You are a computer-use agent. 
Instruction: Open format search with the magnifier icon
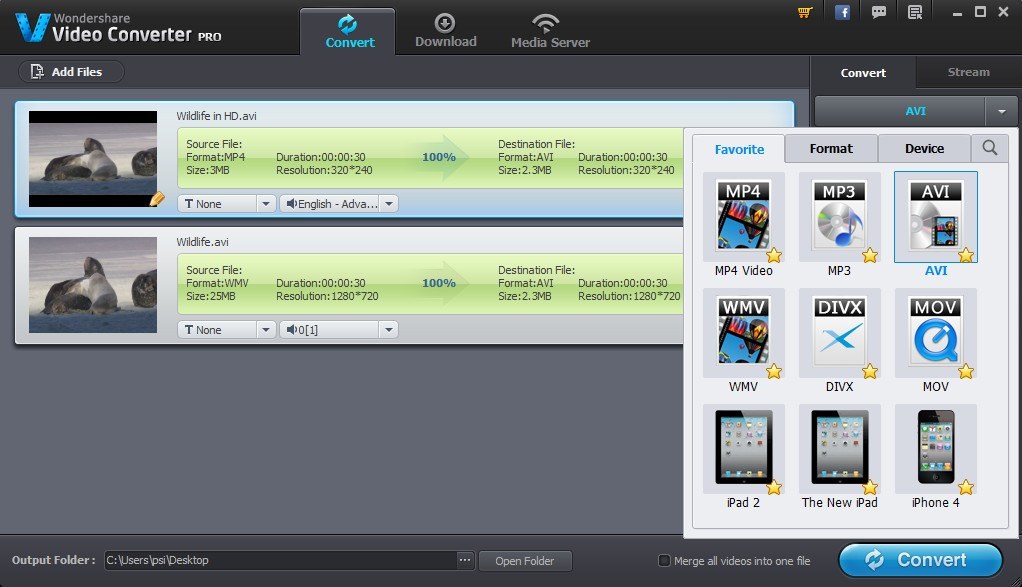click(x=989, y=147)
